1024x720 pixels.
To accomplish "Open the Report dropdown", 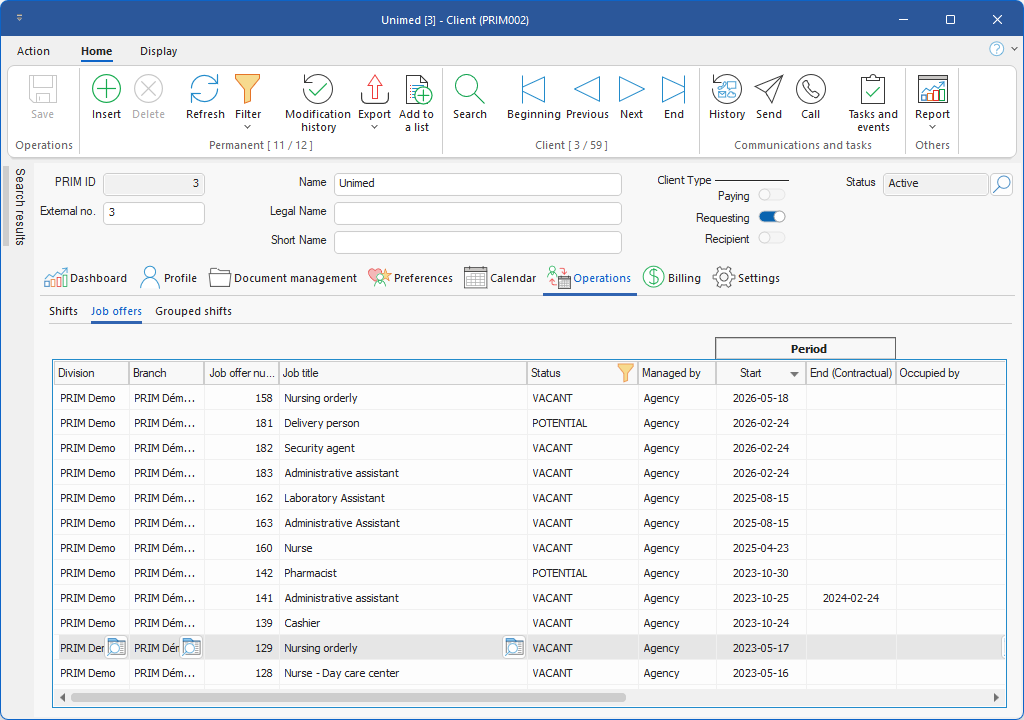I will coord(932,126).
